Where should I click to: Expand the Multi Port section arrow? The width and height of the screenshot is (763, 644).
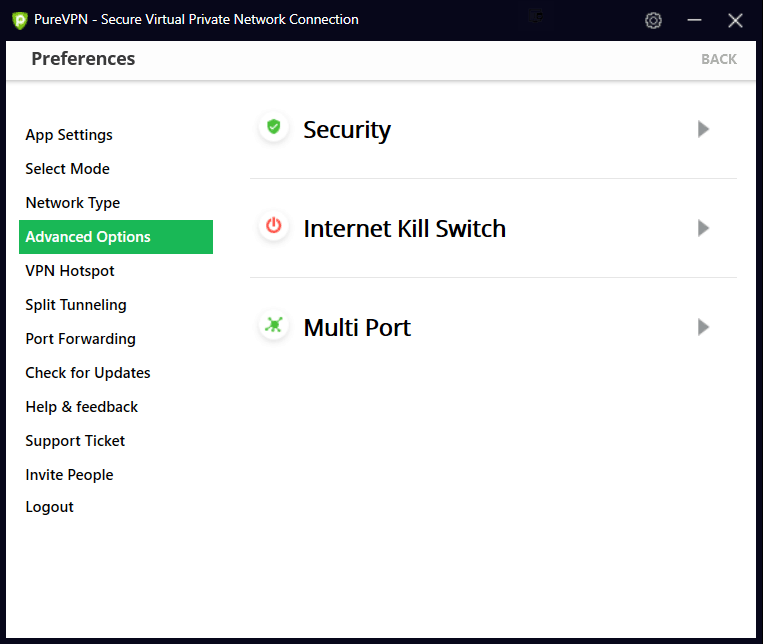point(703,327)
